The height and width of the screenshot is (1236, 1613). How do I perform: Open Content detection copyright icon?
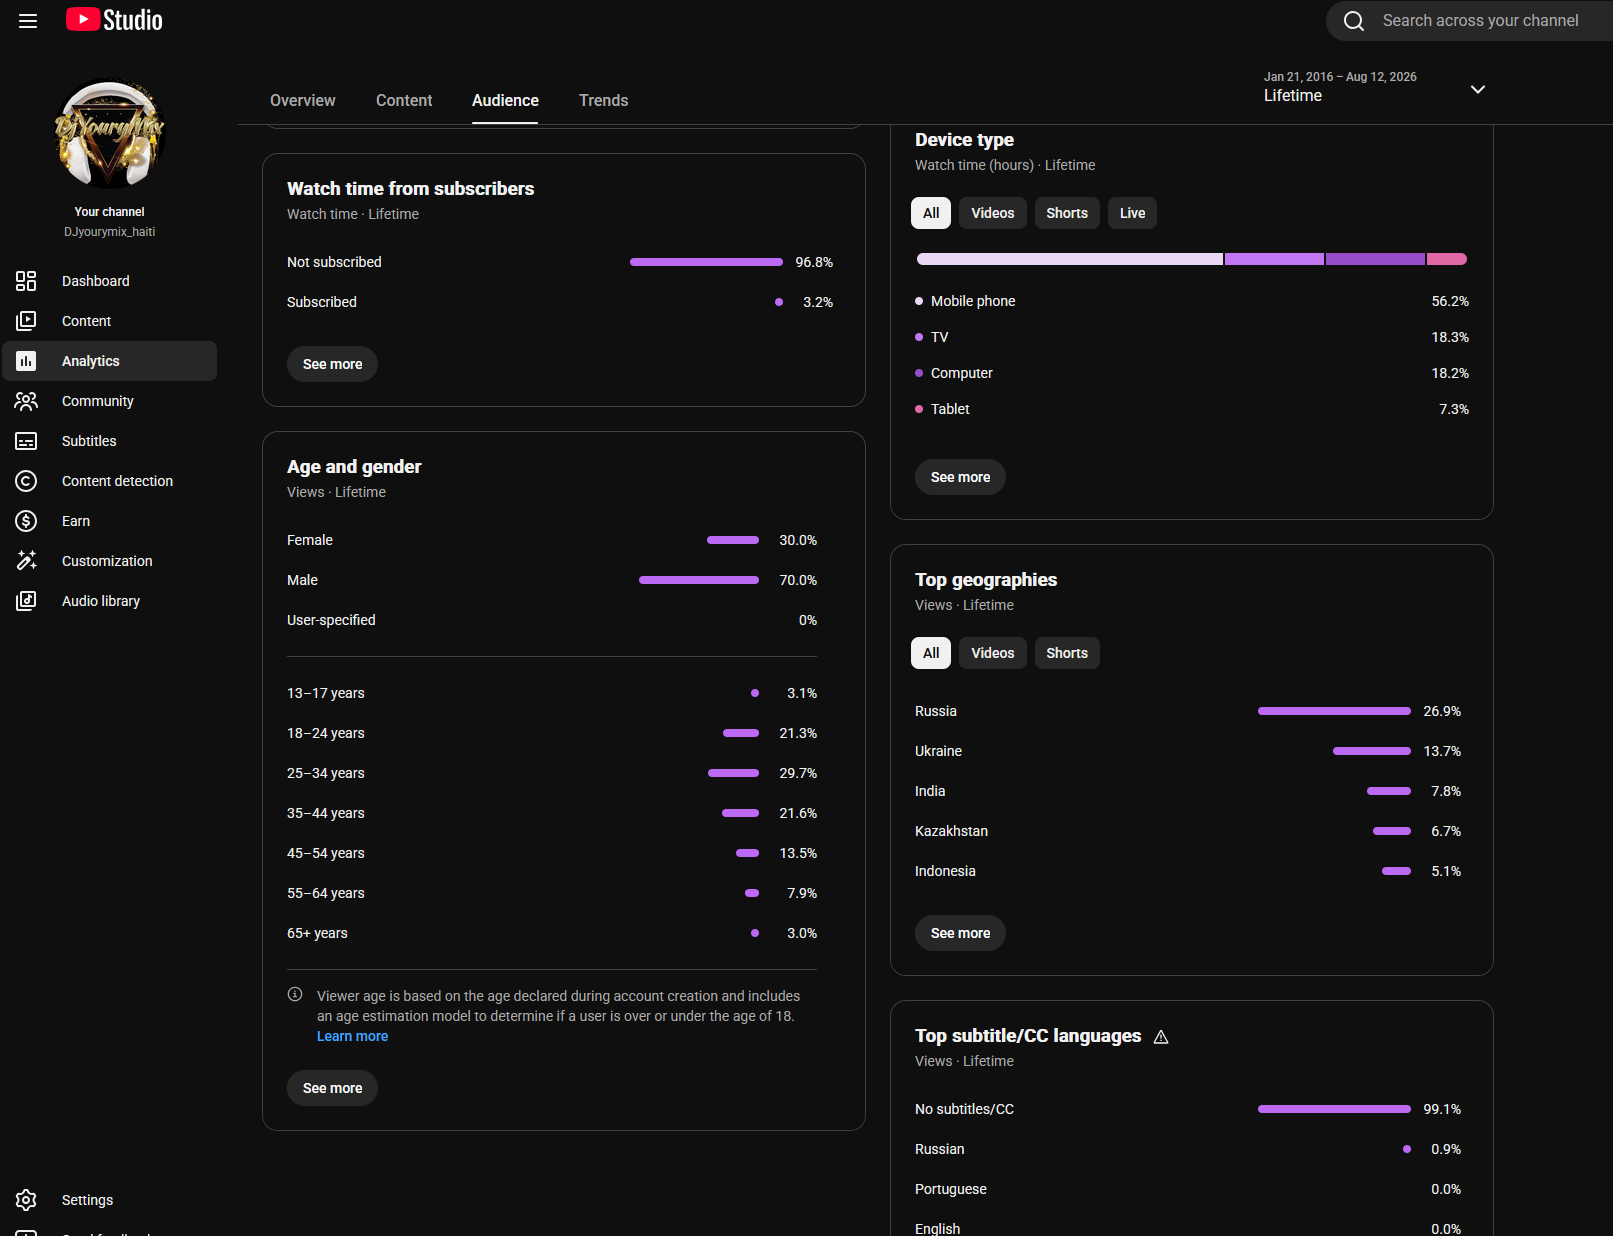coord(26,481)
